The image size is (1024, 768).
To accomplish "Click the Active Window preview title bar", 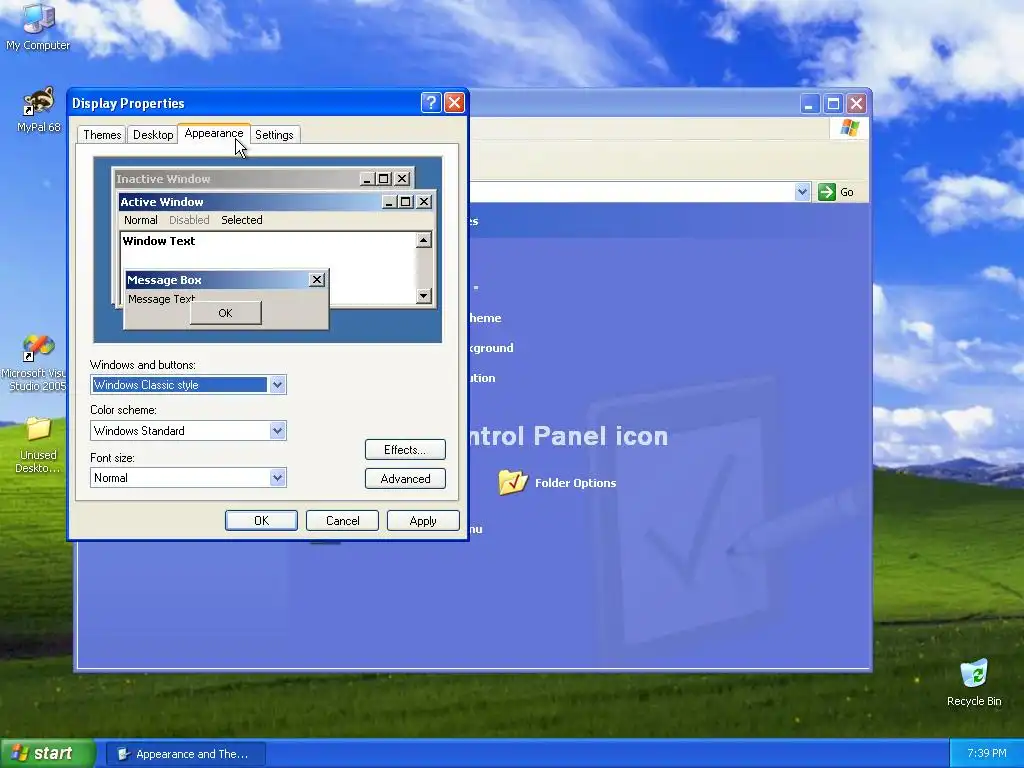I will 276,202.
